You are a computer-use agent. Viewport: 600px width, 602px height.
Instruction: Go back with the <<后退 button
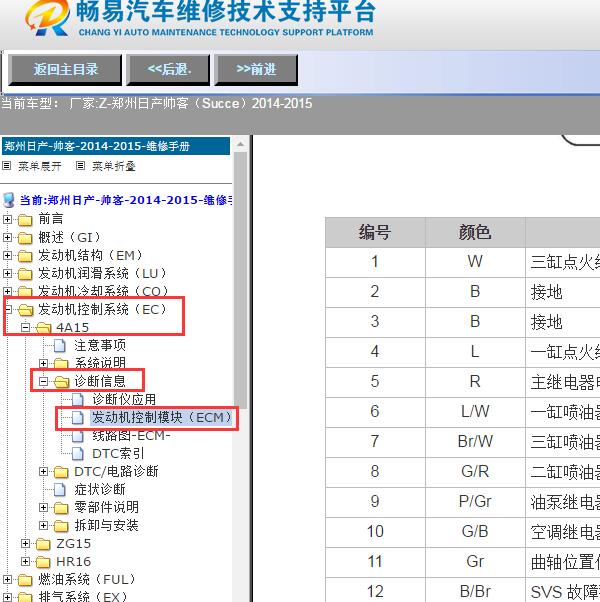coord(169,69)
